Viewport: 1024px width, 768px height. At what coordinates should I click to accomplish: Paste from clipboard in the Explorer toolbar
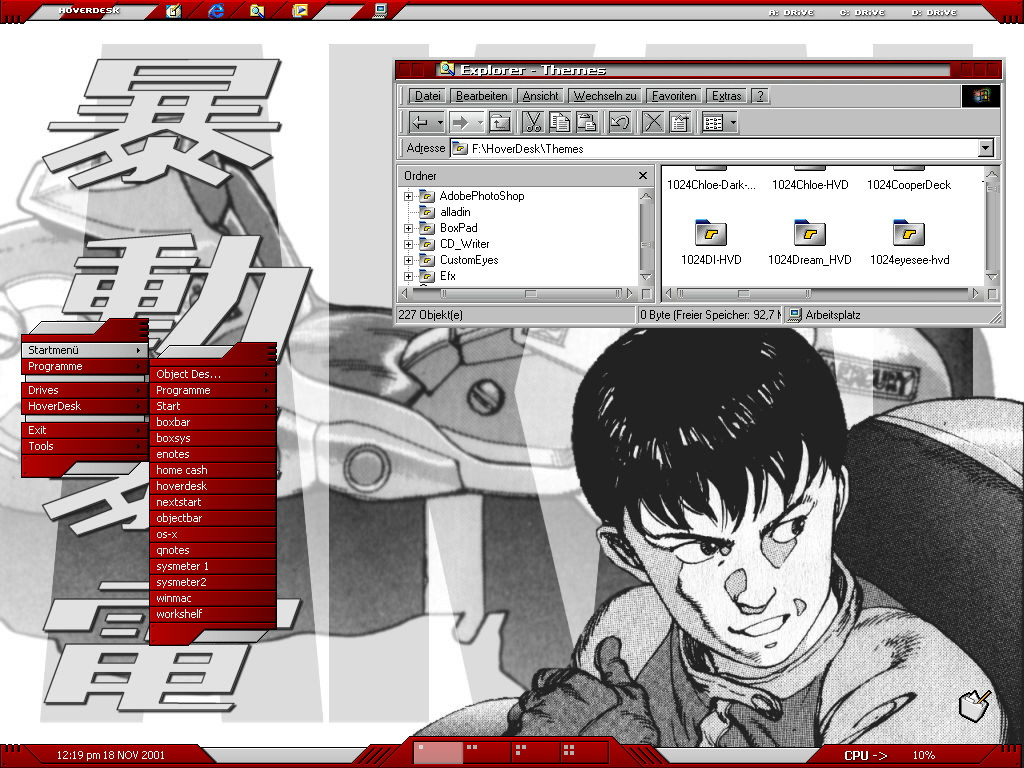click(x=586, y=122)
